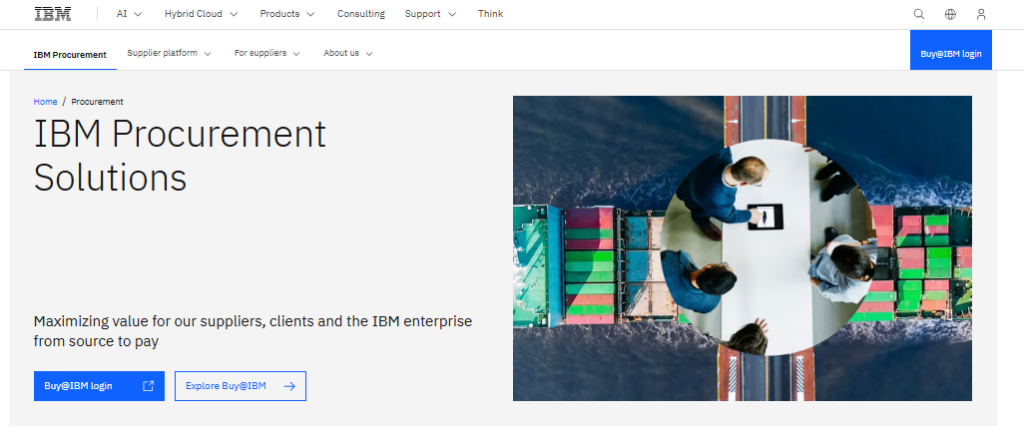Screen dimensions: 1024x438
Task: Click the IBM logo
Action: (x=53, y=14)
